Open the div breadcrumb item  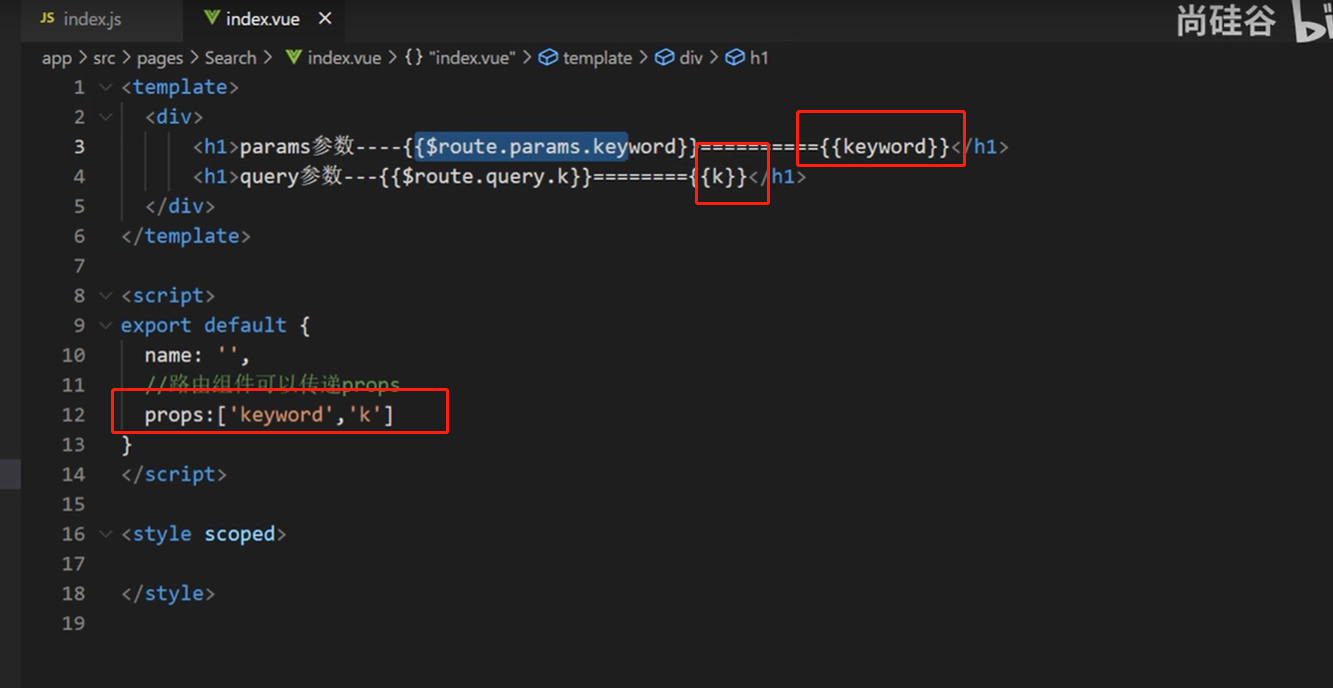(x=691, y=58)
